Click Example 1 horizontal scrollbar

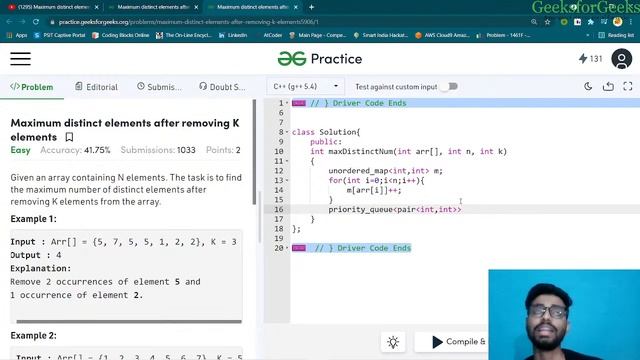point(129,321)
